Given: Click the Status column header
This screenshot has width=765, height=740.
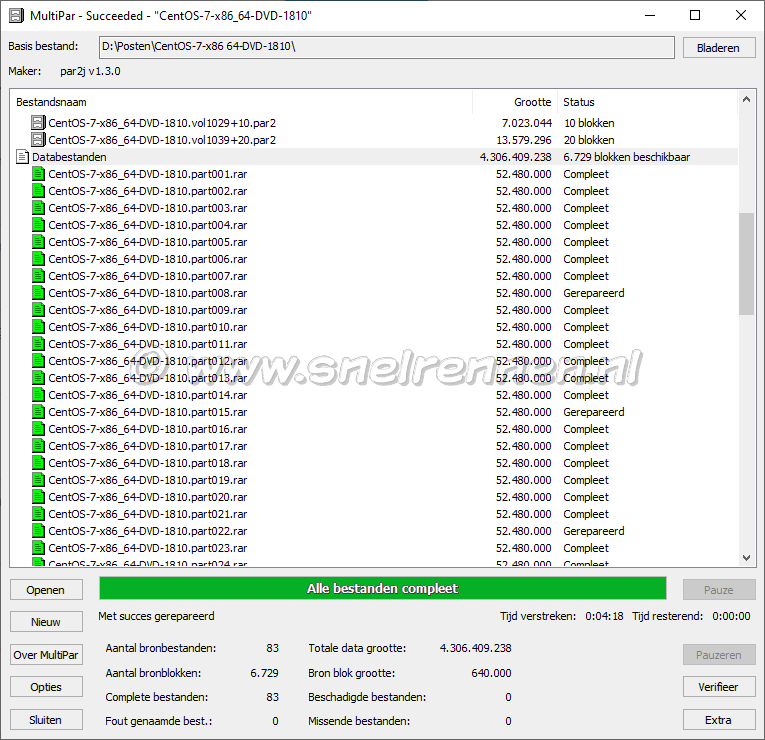Looking at the screenshot, I should 647,102.
